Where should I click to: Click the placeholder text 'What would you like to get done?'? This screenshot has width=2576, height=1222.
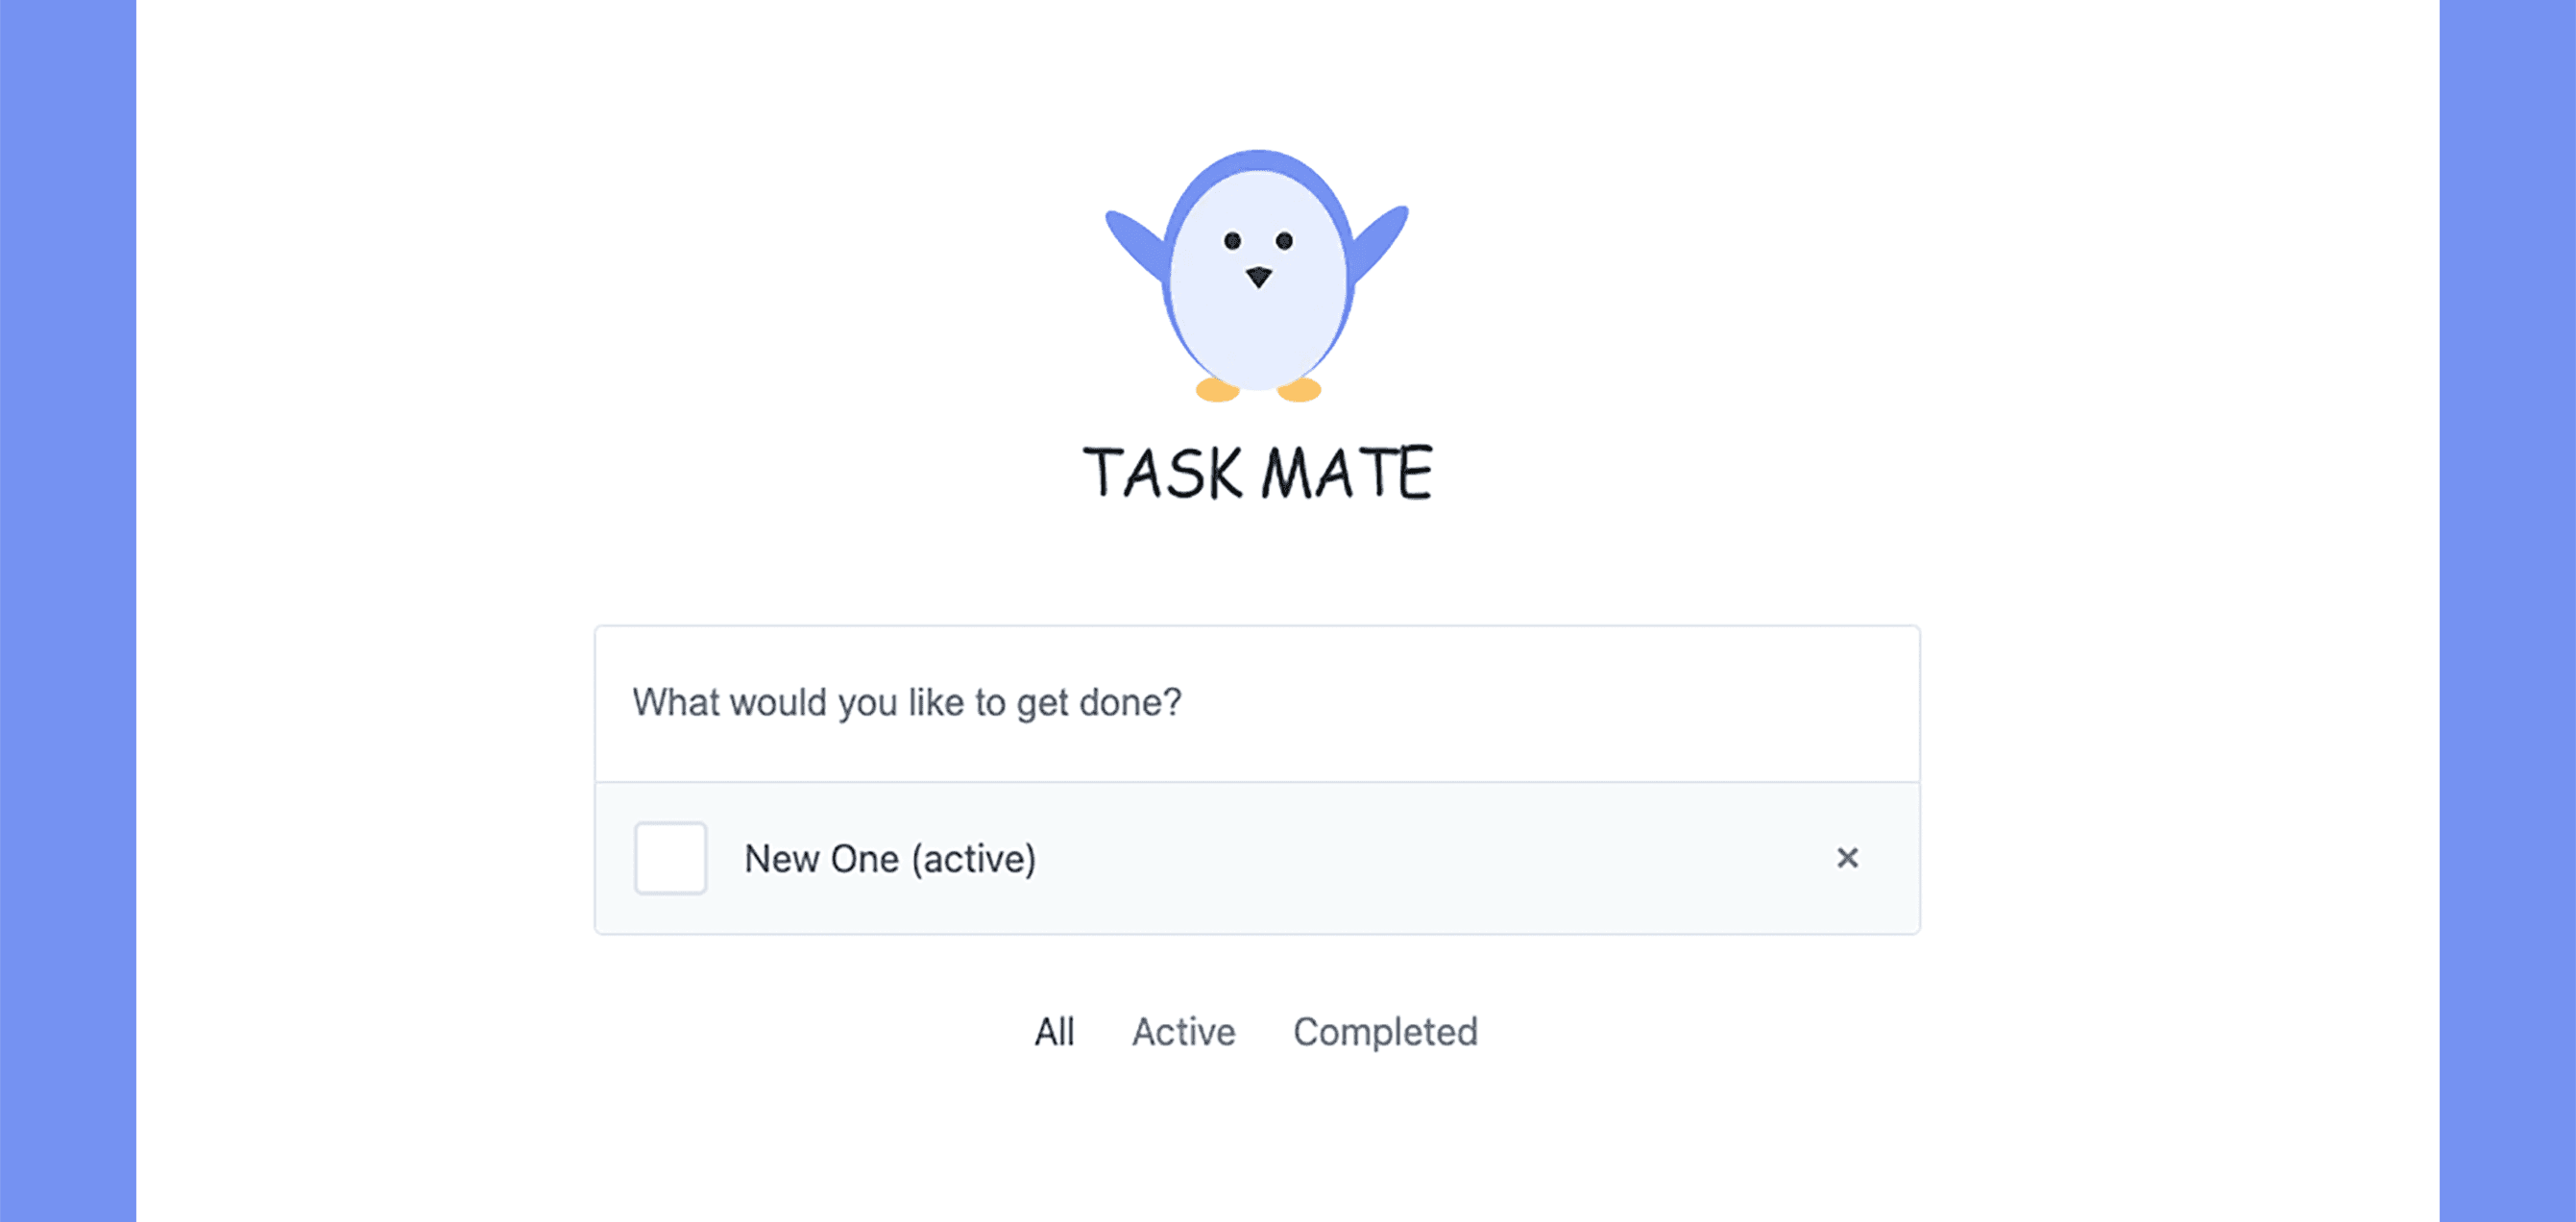point(906,703)
